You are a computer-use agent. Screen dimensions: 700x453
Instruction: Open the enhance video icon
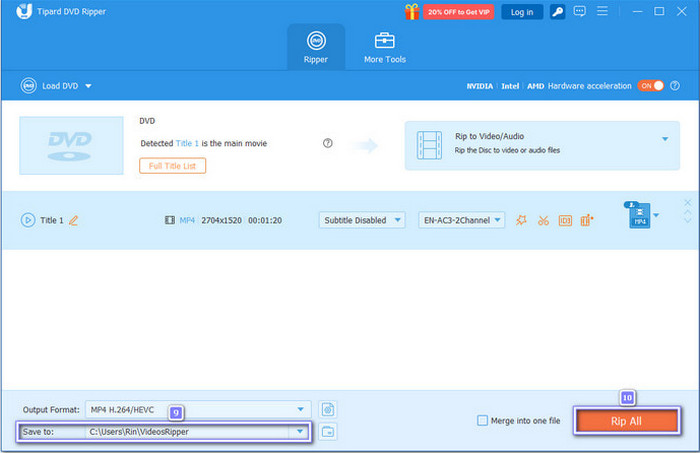[x=587, y=220]
